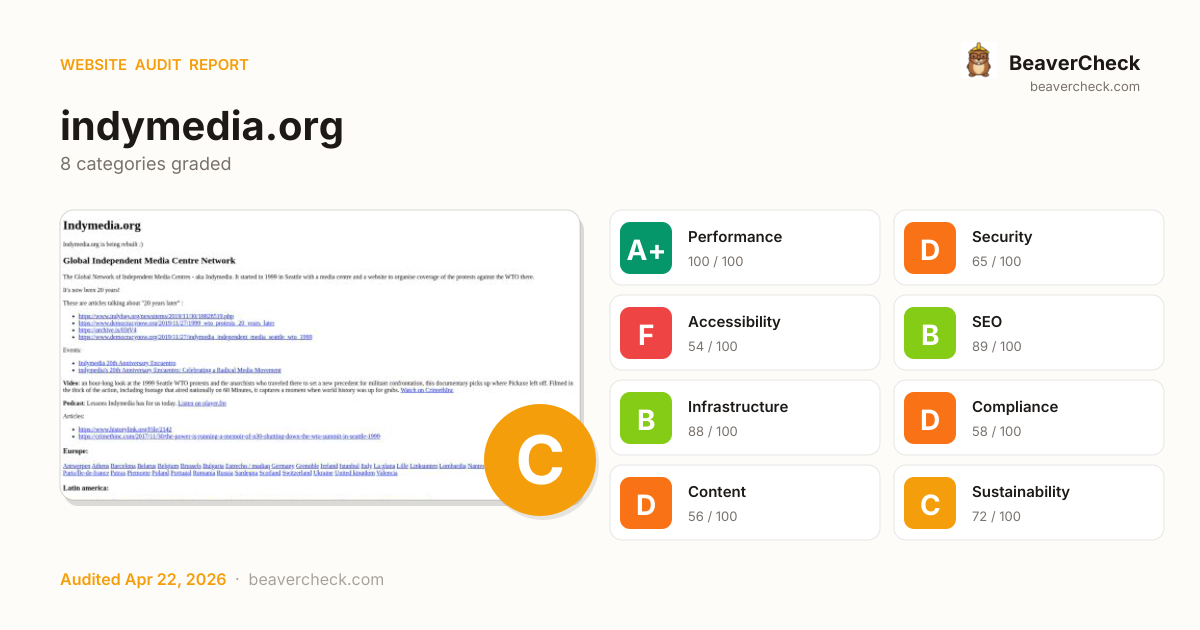Select the Accessibility 54 / 100 score
1200x630 pixels.
(713, 347)
